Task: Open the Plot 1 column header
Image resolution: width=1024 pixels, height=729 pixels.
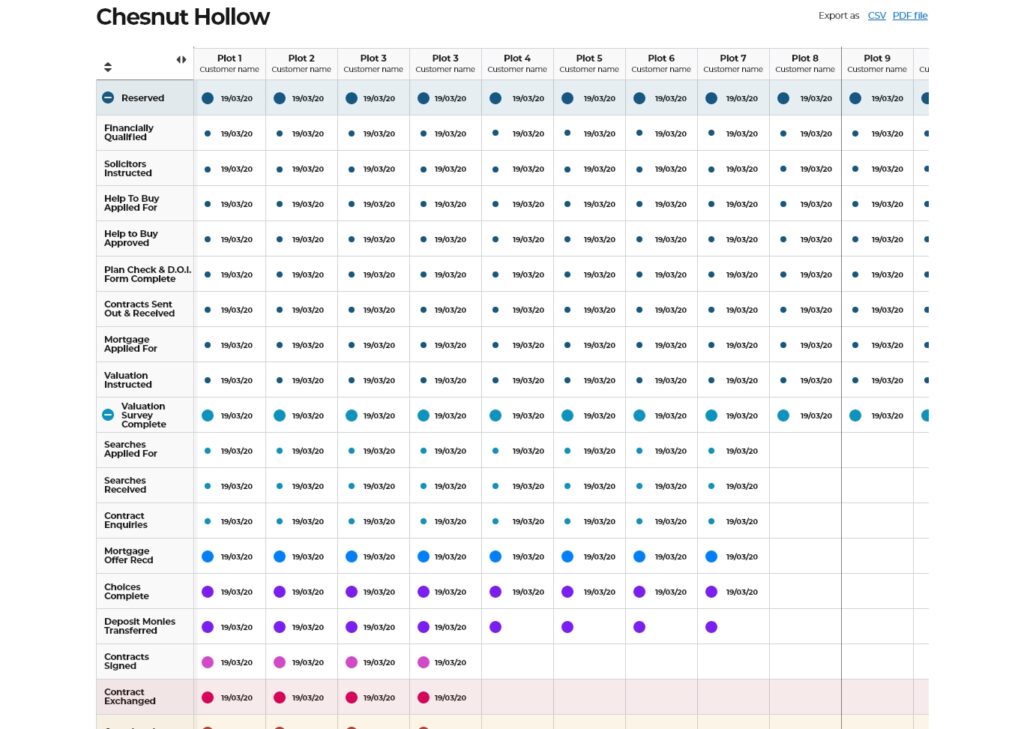Action: (229, 63)
